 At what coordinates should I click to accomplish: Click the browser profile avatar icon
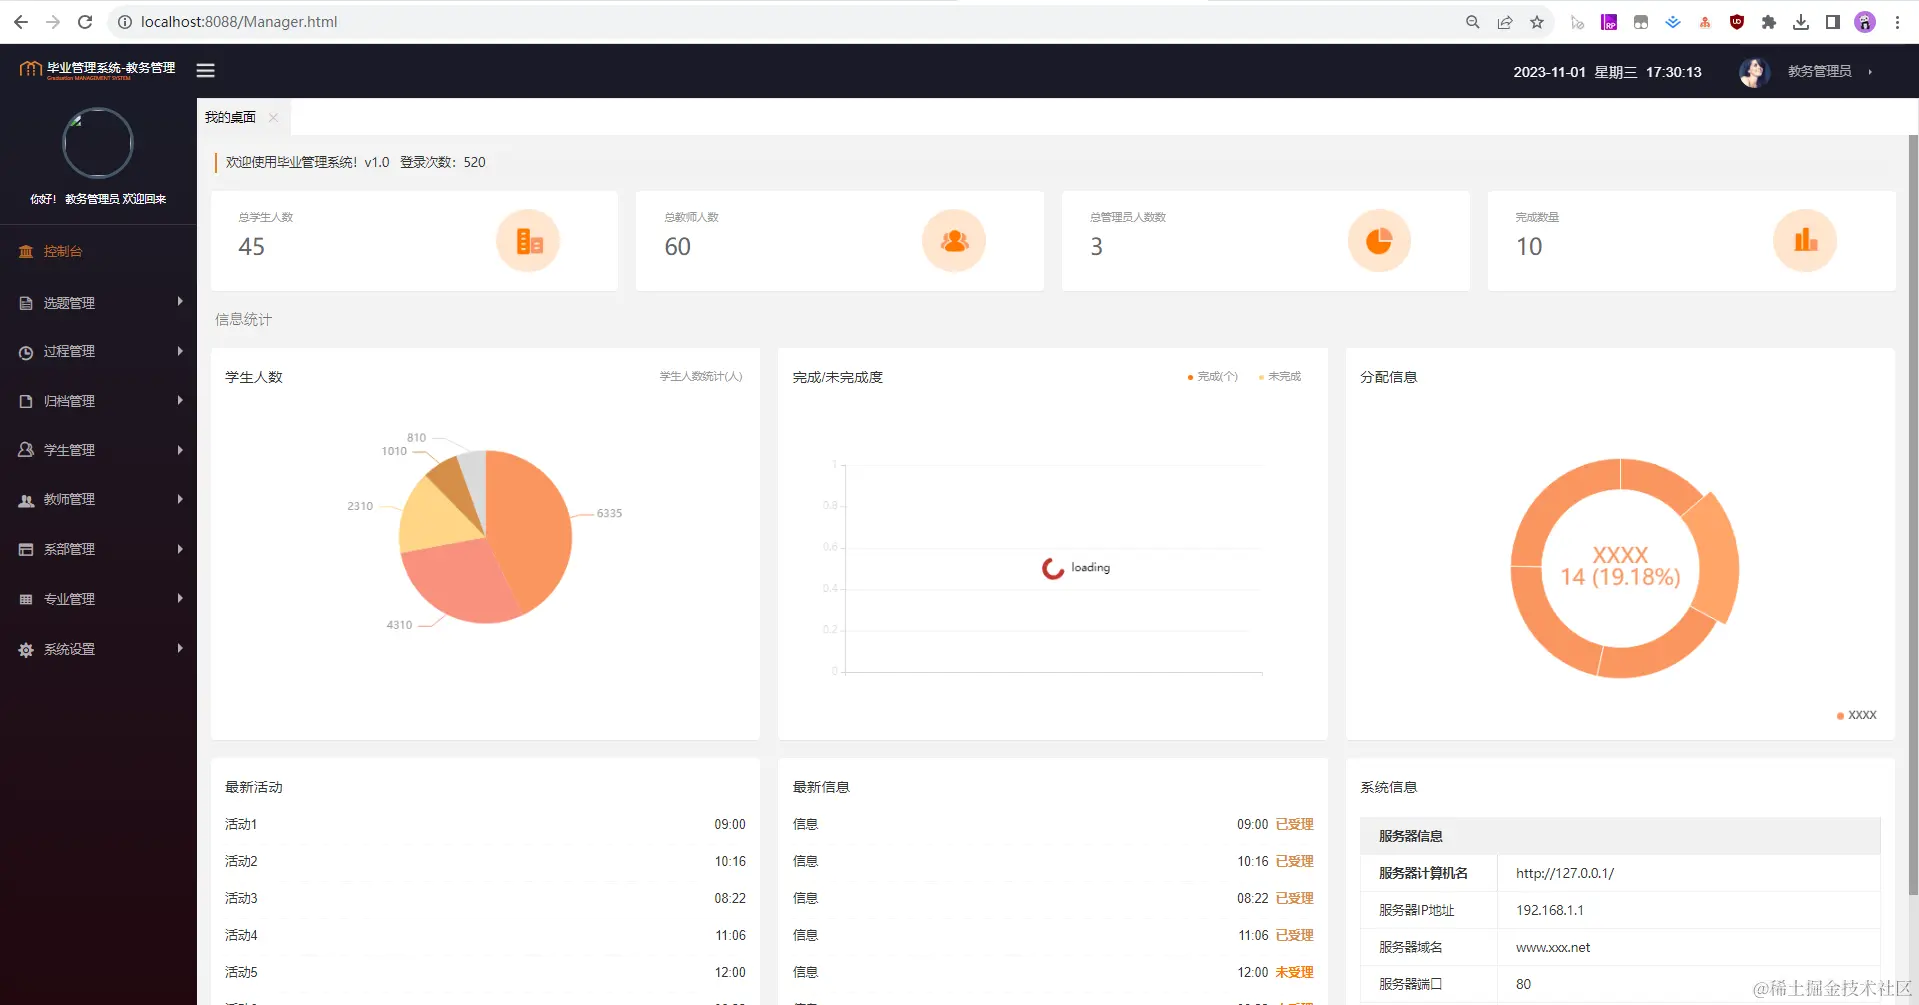[1865, 22]
